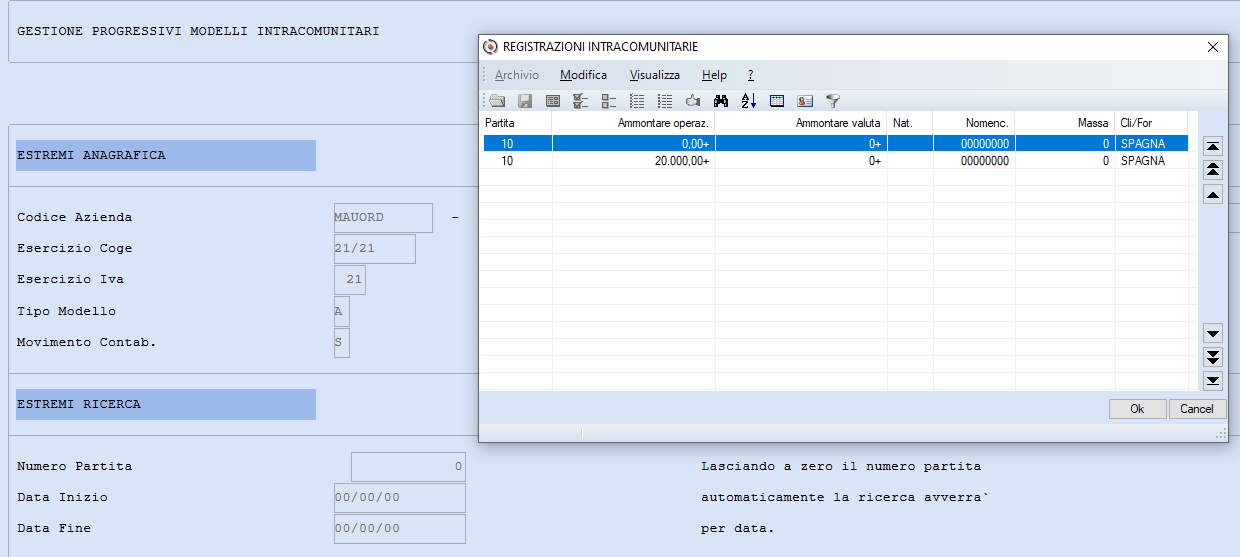Apply a filter using the funnel icon
The width and height of the screenshot is (1240, 557).
coord(833,101)
